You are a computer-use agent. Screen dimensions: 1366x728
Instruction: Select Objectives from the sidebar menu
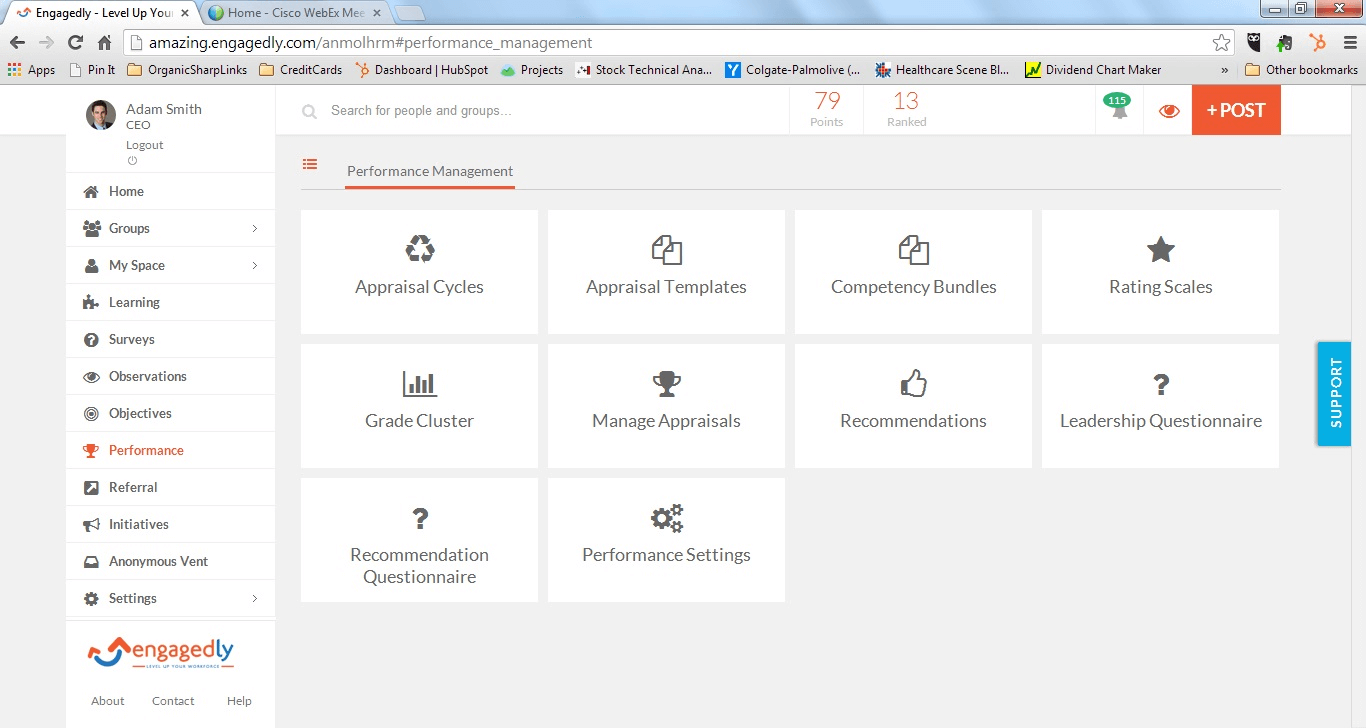click(x=140, y=413)
